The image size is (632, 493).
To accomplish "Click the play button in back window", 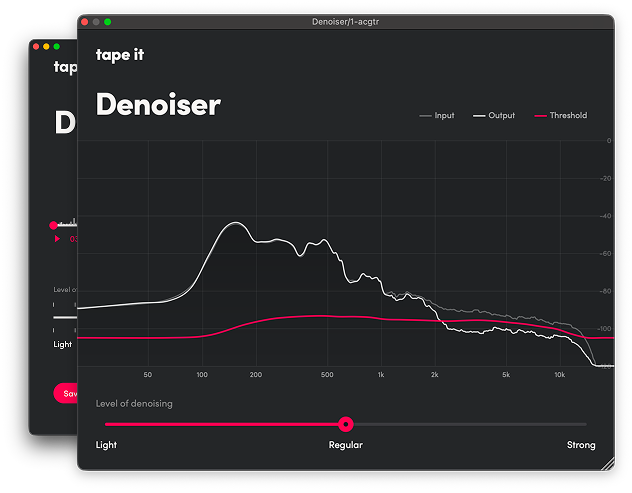I will pyautogui.click(x=57, y=239).
